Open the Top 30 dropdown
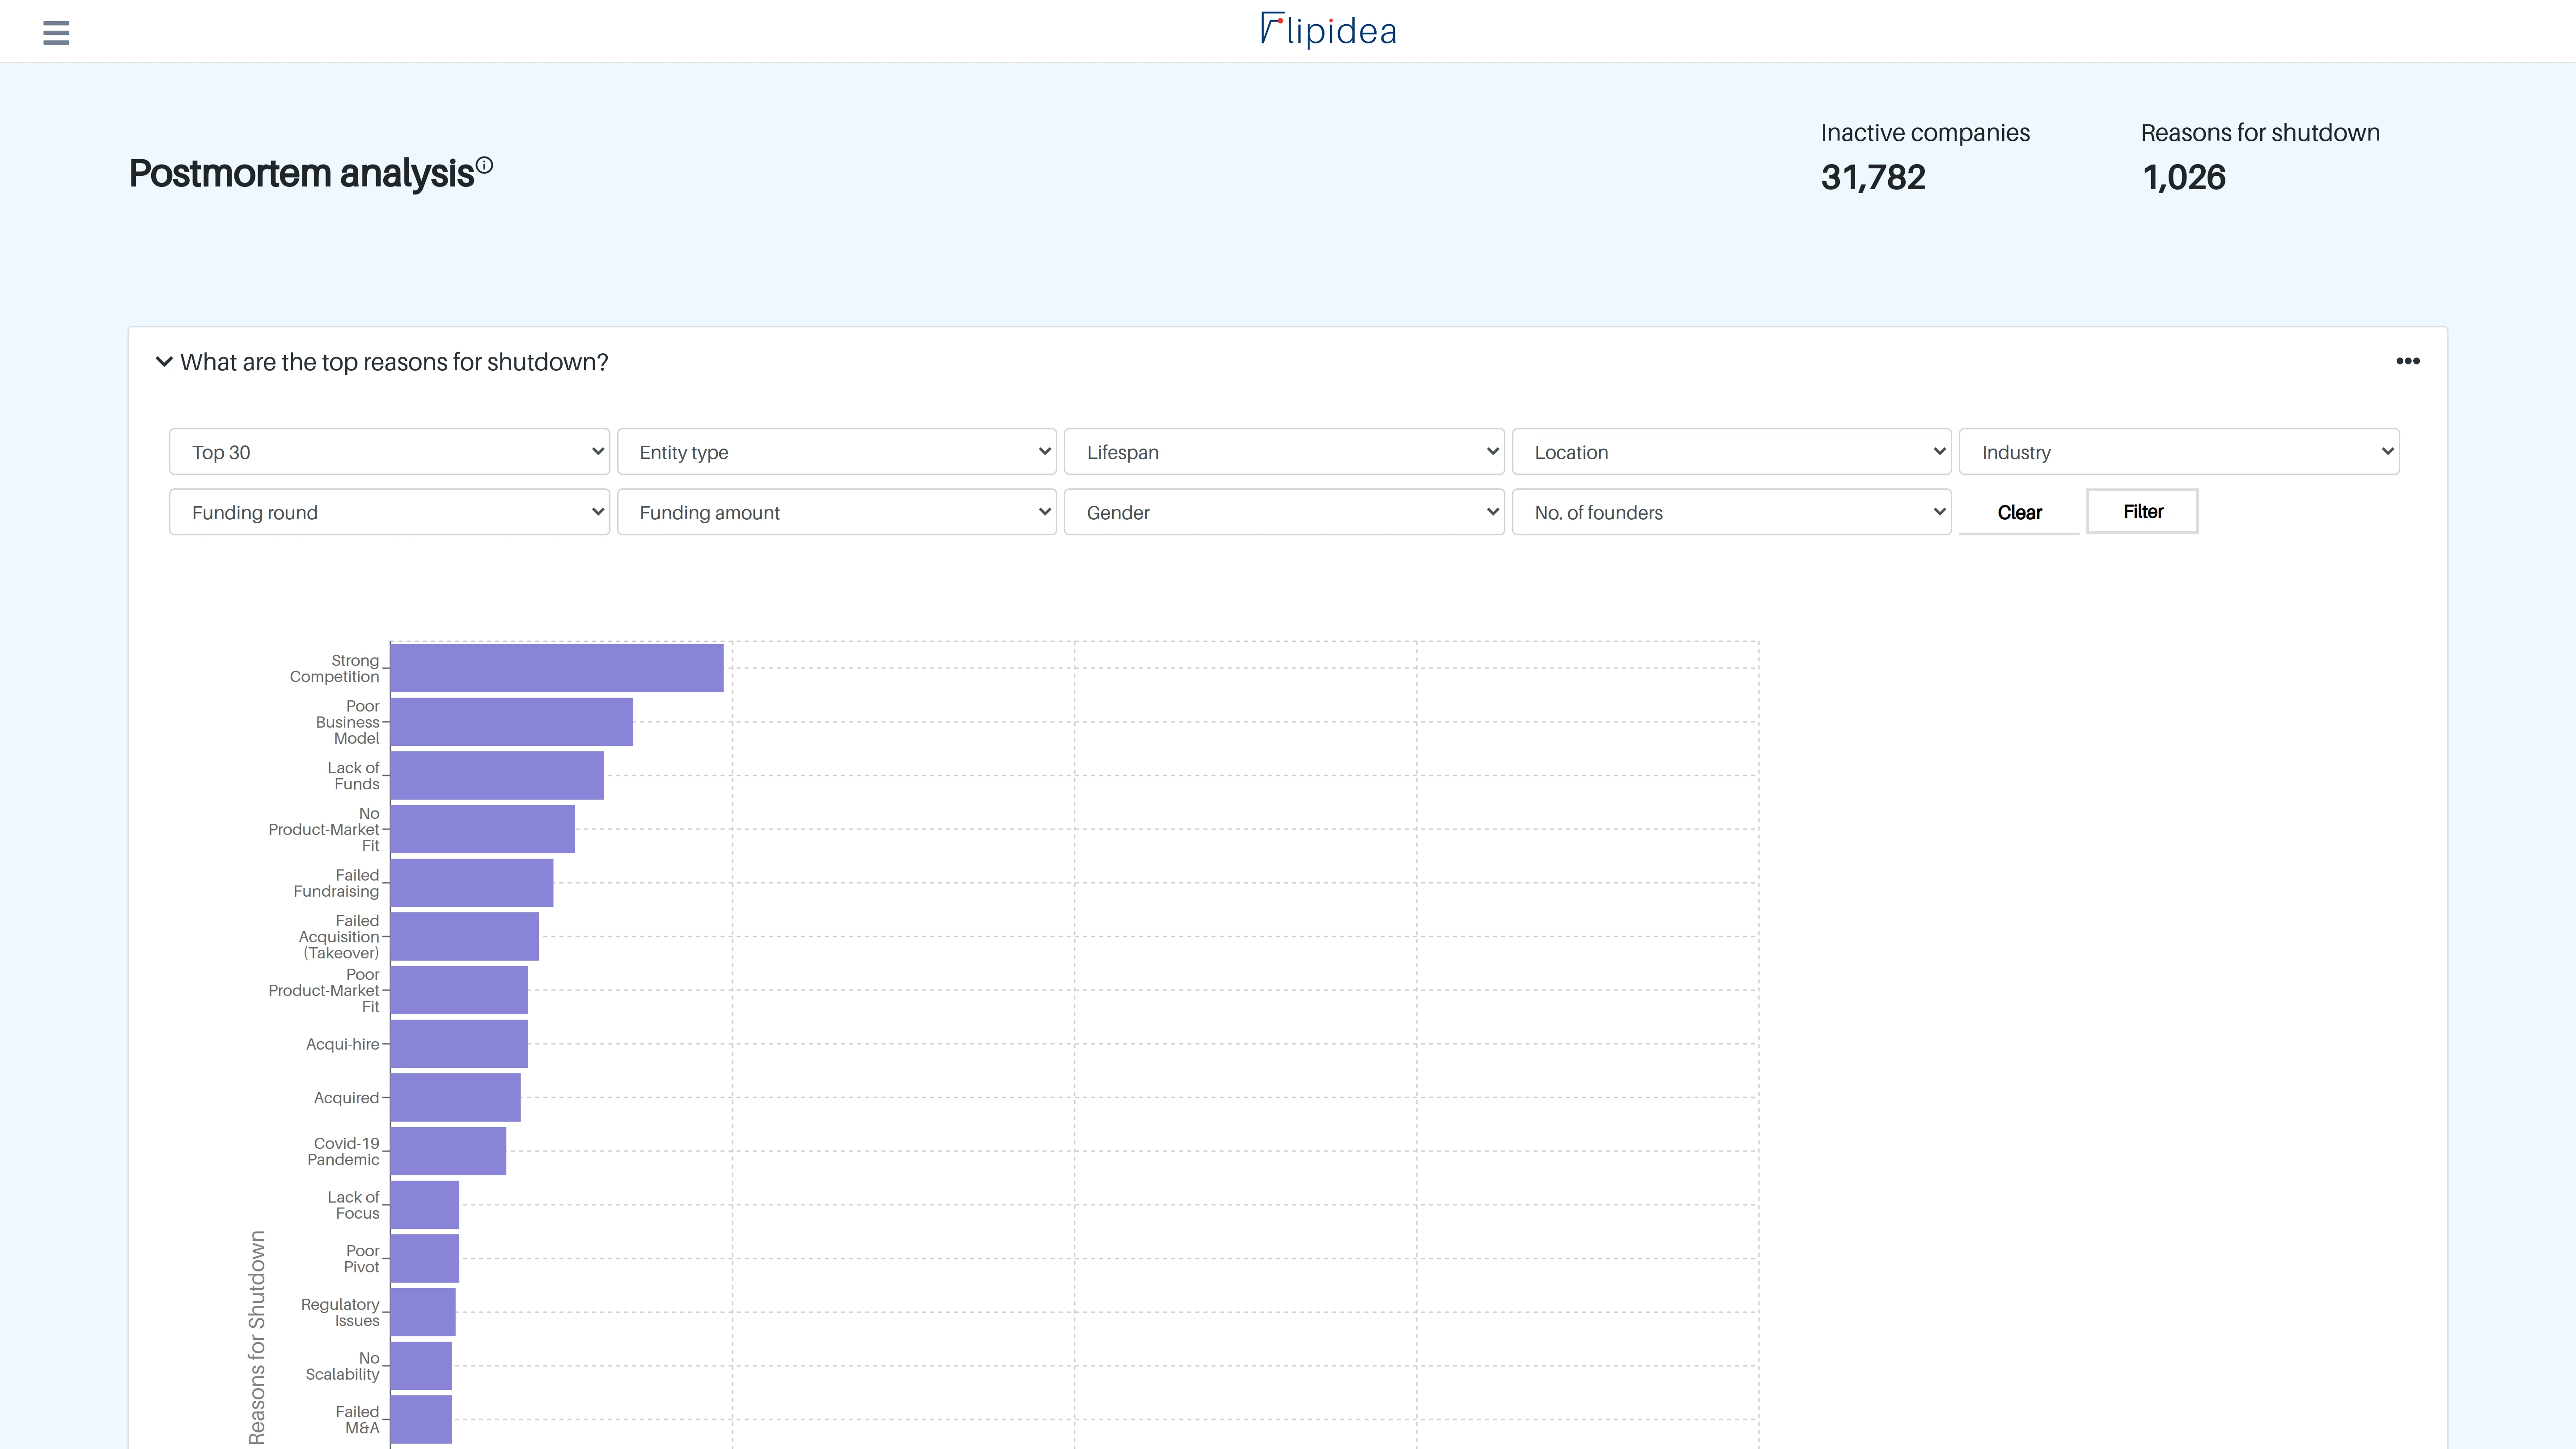The height and width of the screenshot is (1449, 2576). coord(389,452)
